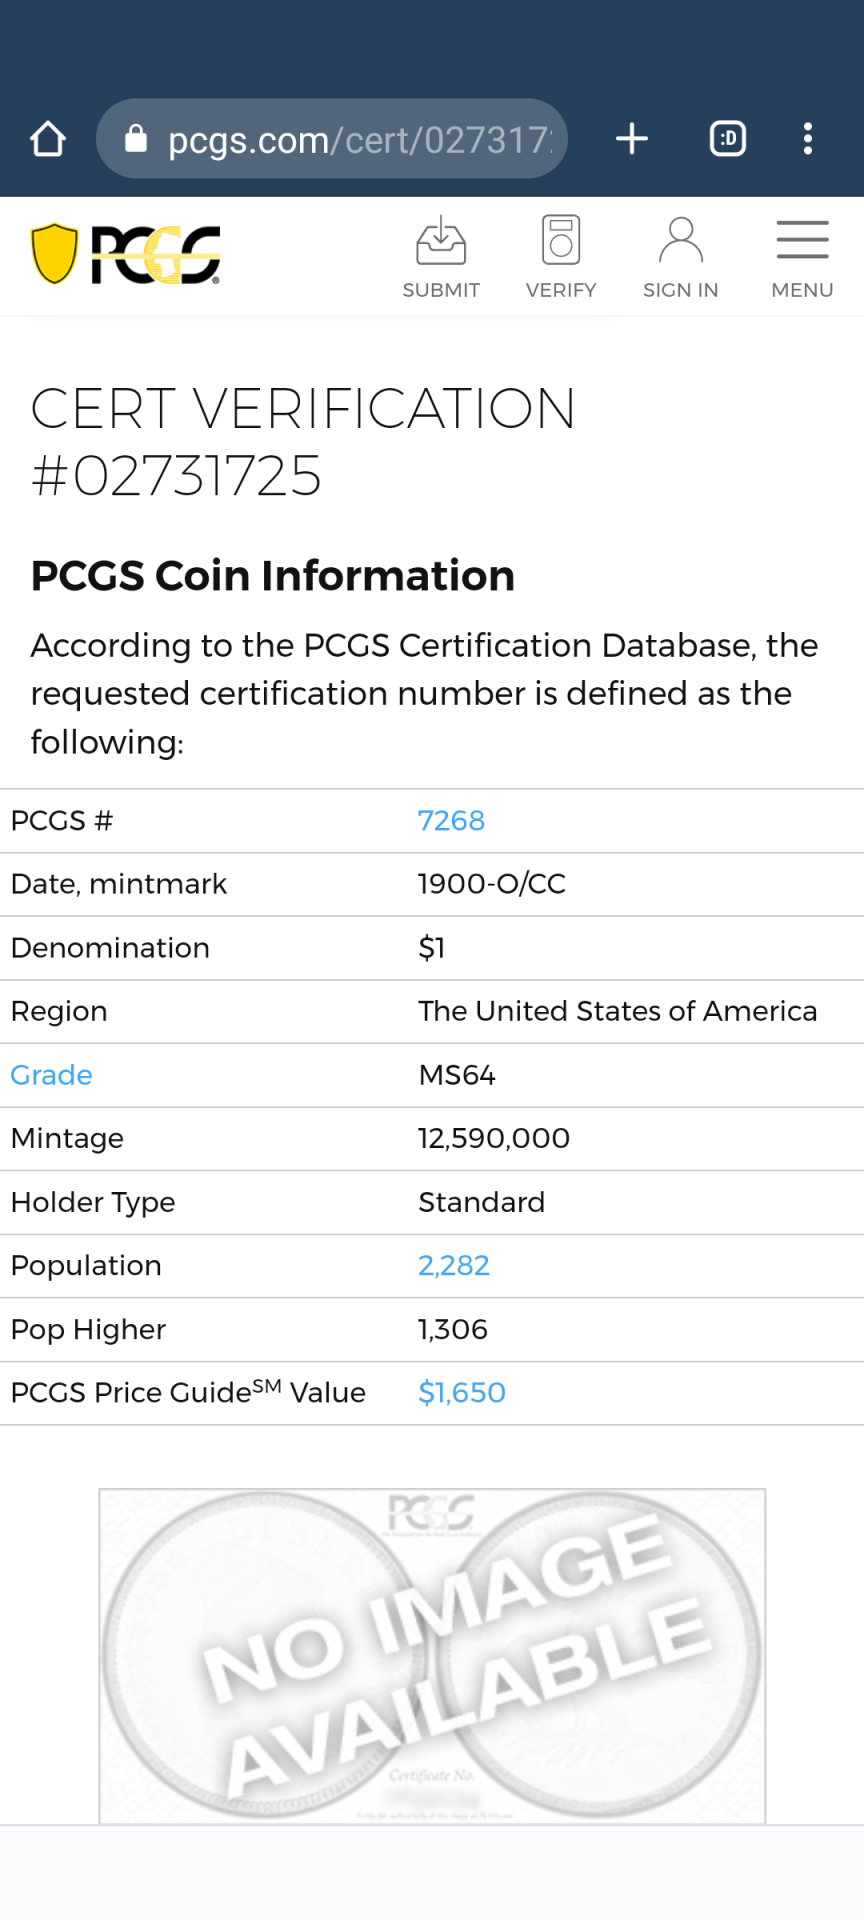
Task: Tap the lock icon in address bar
Action: coord(136,139)
